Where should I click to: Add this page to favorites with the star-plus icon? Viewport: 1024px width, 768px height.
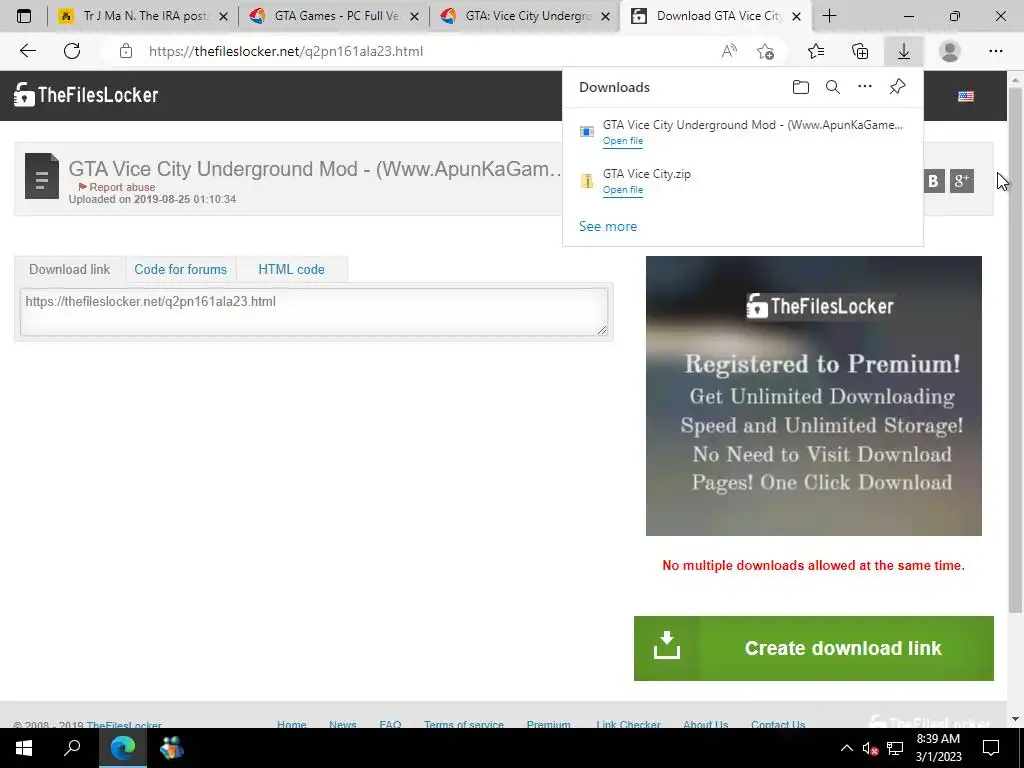pyautogui.click(x=765, y=51)
